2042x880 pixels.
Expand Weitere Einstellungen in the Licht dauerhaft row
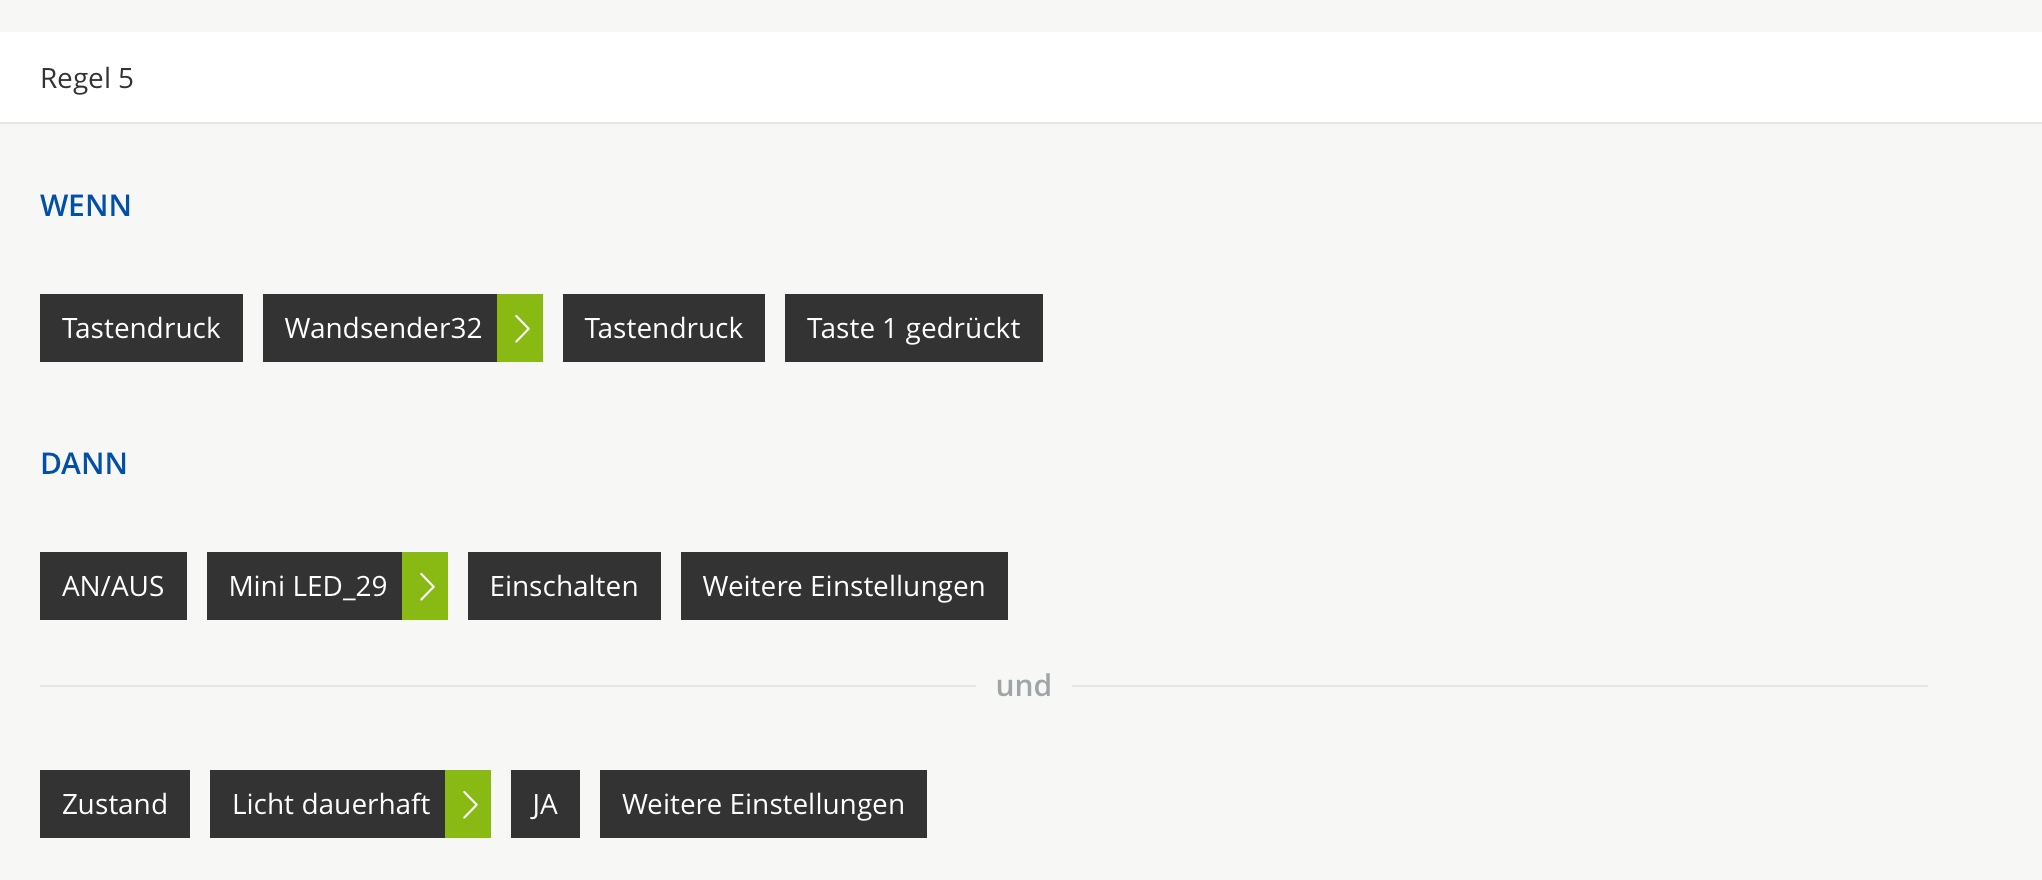(x=763, y=804)
